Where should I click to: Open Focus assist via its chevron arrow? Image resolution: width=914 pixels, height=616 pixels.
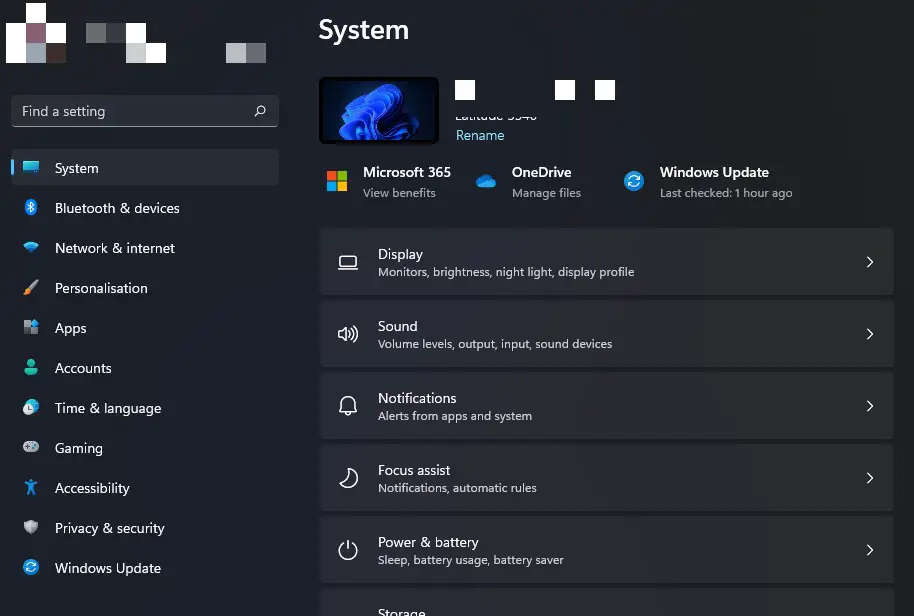point(870,478)
